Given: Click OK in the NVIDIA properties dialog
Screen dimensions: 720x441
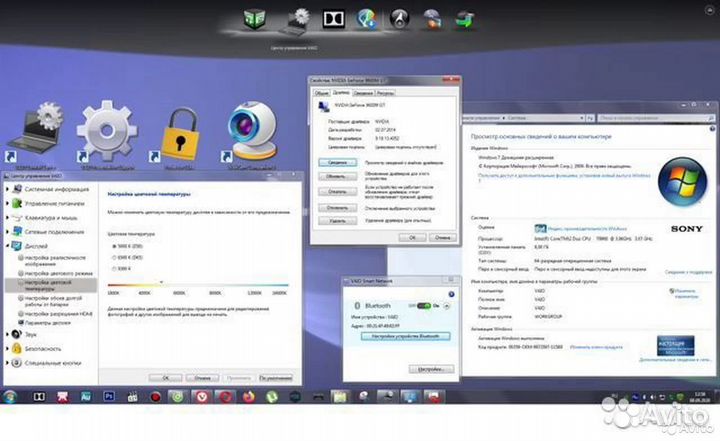Looking at the screenshot, I should [x=412, y=237].
